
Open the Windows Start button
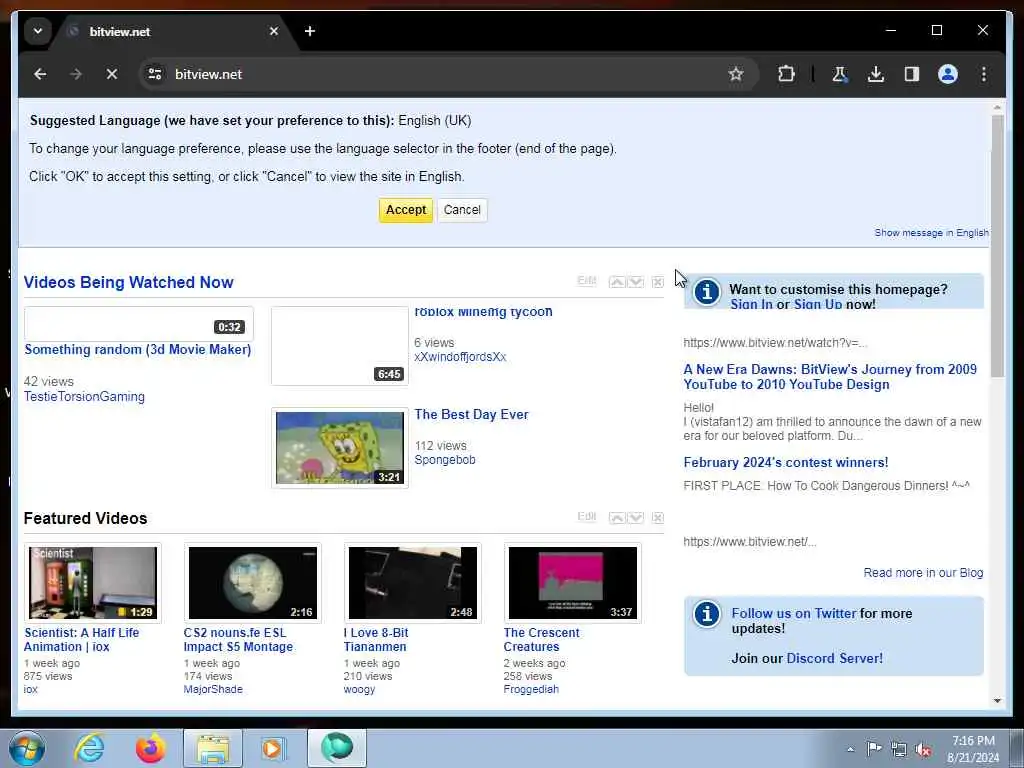point(27,748)
